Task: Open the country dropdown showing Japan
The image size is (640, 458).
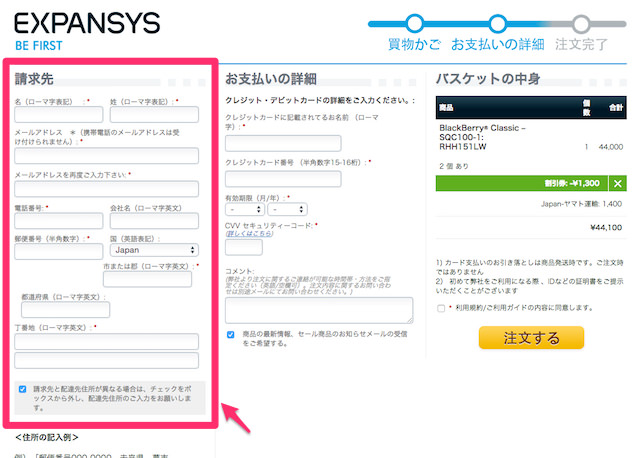Action: (154, 250)
